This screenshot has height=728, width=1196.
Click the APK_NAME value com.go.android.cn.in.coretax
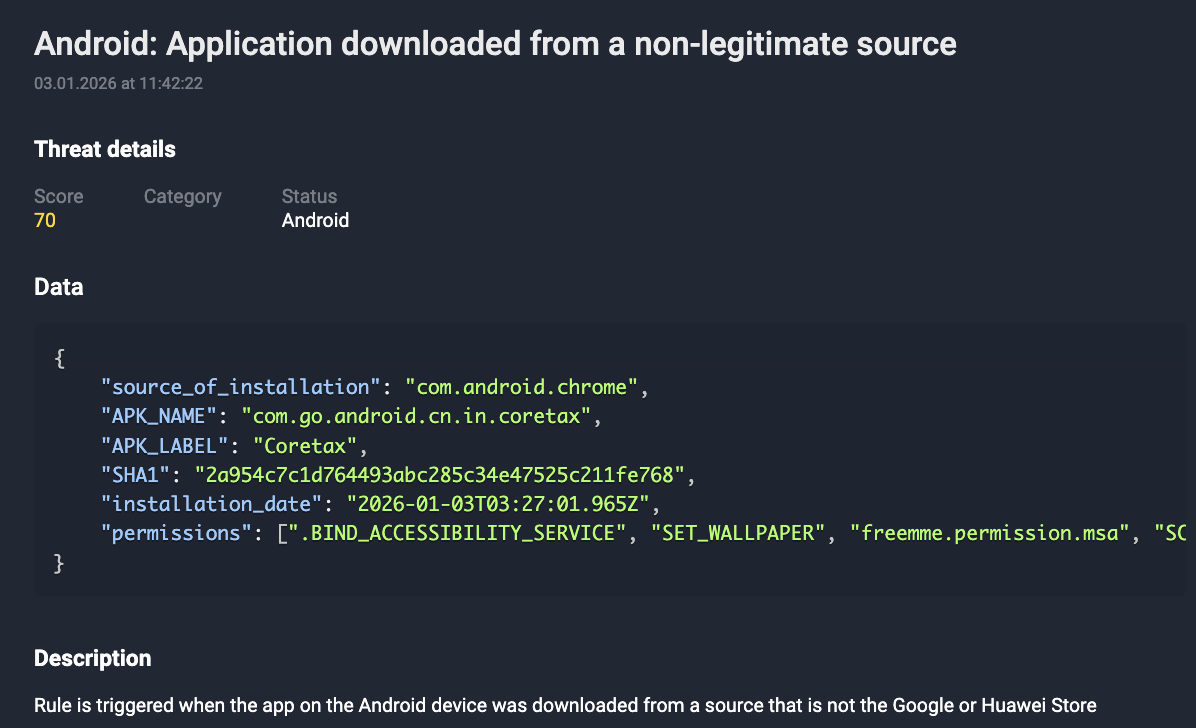click(x=420, y=415)
